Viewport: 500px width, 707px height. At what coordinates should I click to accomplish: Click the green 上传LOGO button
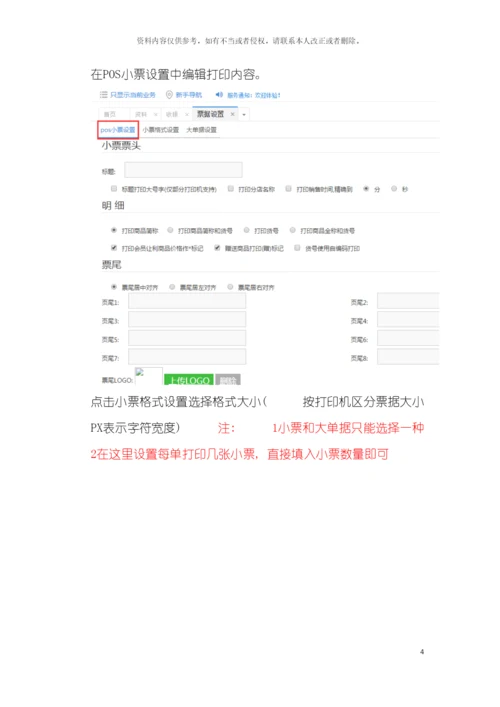pyautogui.click(x=189, y=380)
